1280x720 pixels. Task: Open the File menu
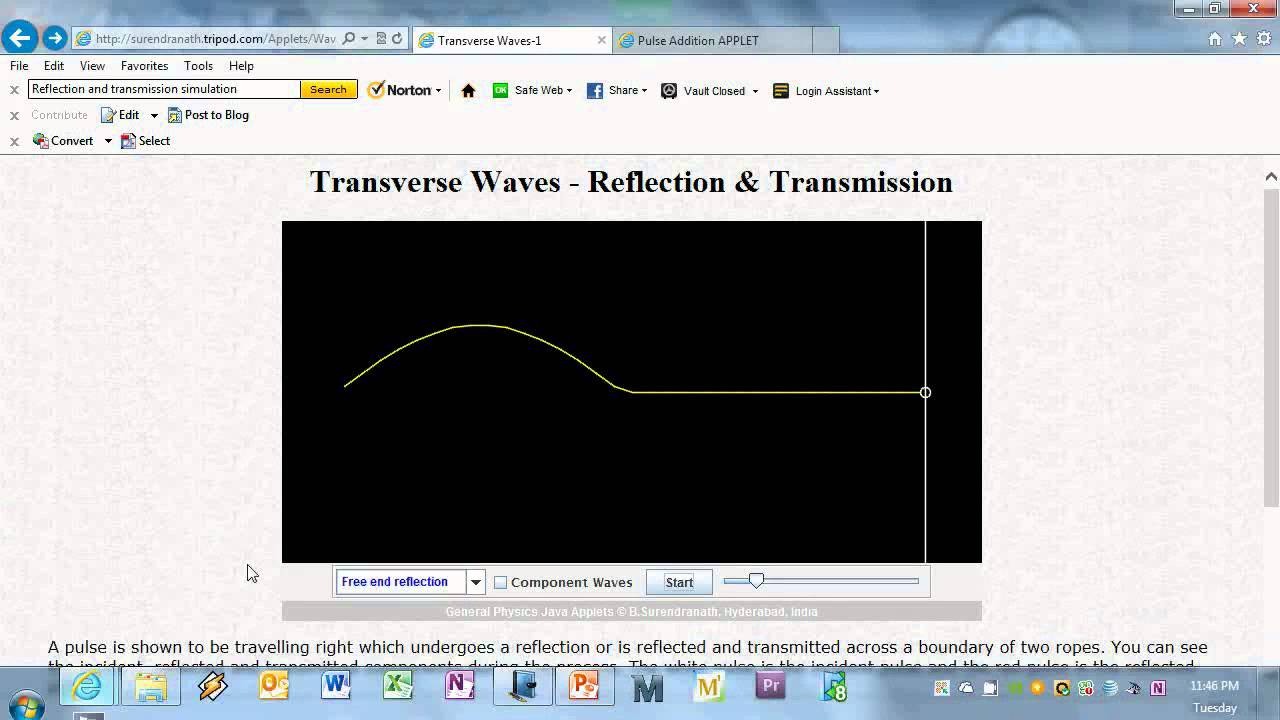pyautogui.click(x=19, y=66)
